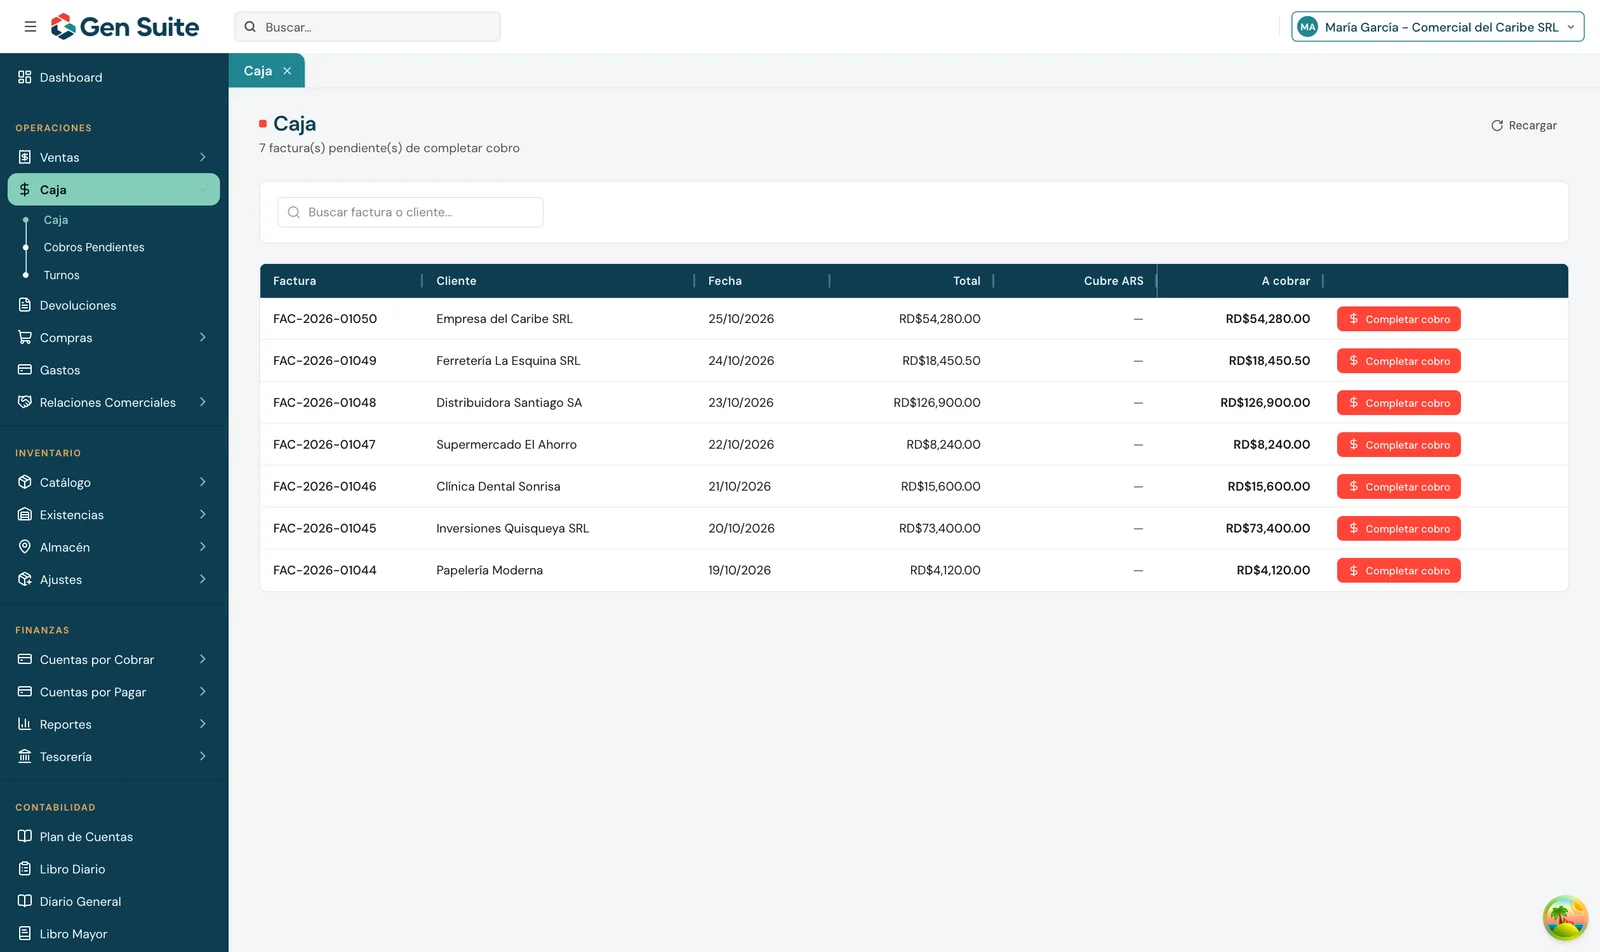Select the Caja submenu item

pos(56,220)
